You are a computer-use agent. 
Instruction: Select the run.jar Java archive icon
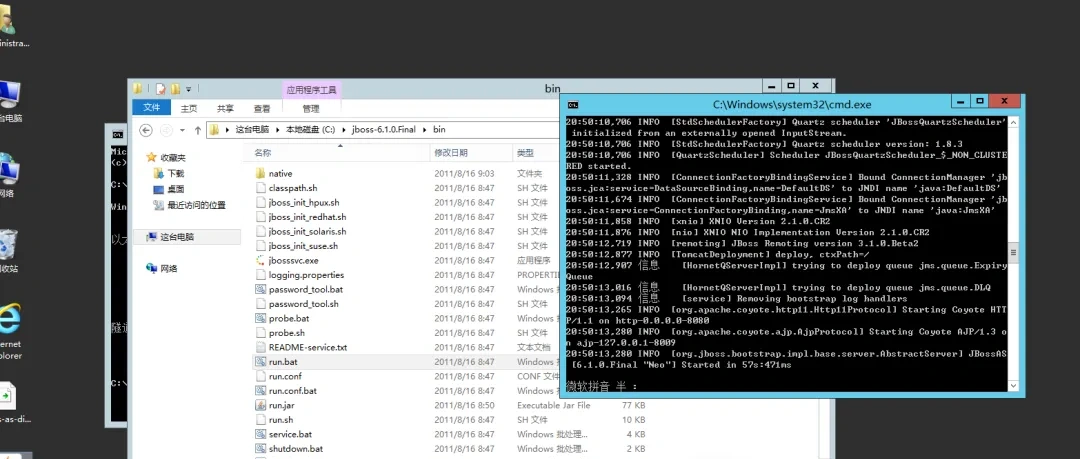point(260,405)
